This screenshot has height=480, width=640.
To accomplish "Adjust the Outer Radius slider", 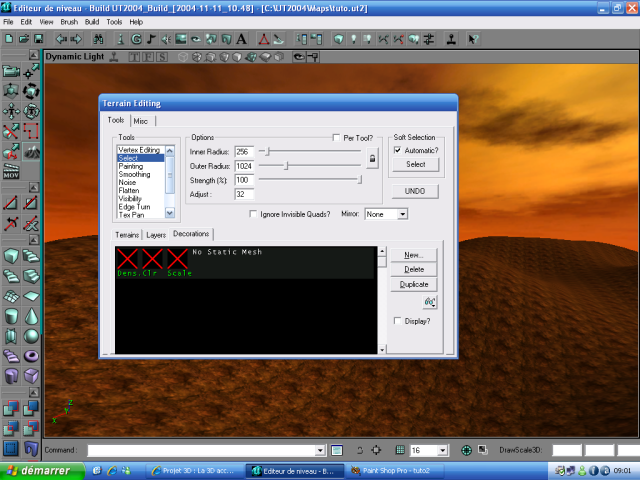I will (x=287, y=165).
